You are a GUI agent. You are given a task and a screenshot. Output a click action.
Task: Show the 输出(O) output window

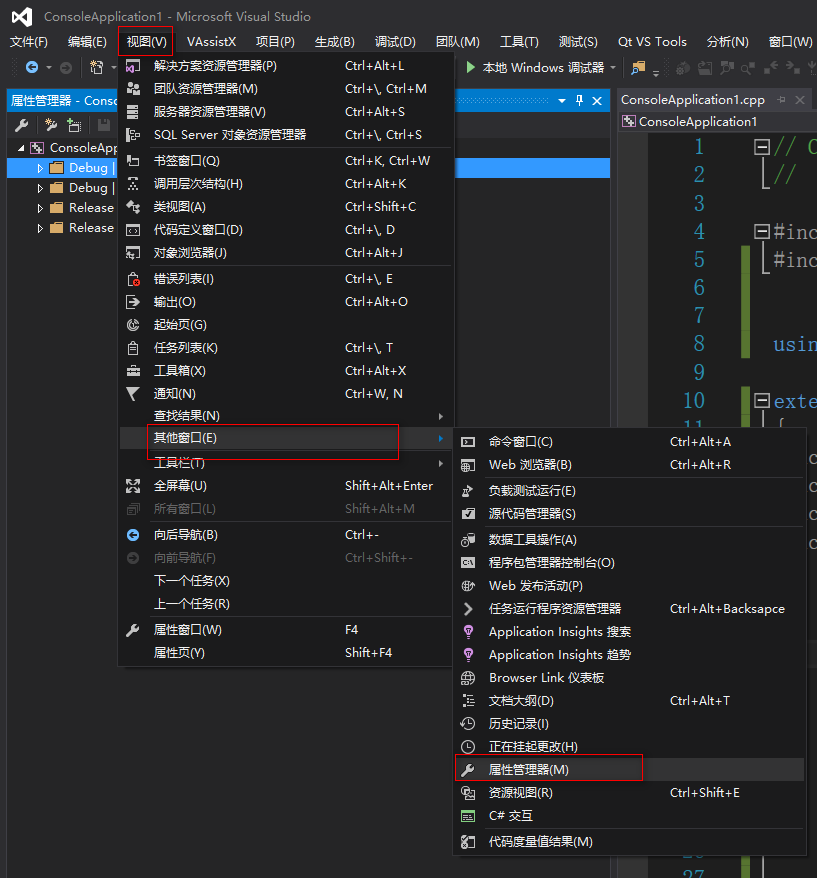point(286,302)
